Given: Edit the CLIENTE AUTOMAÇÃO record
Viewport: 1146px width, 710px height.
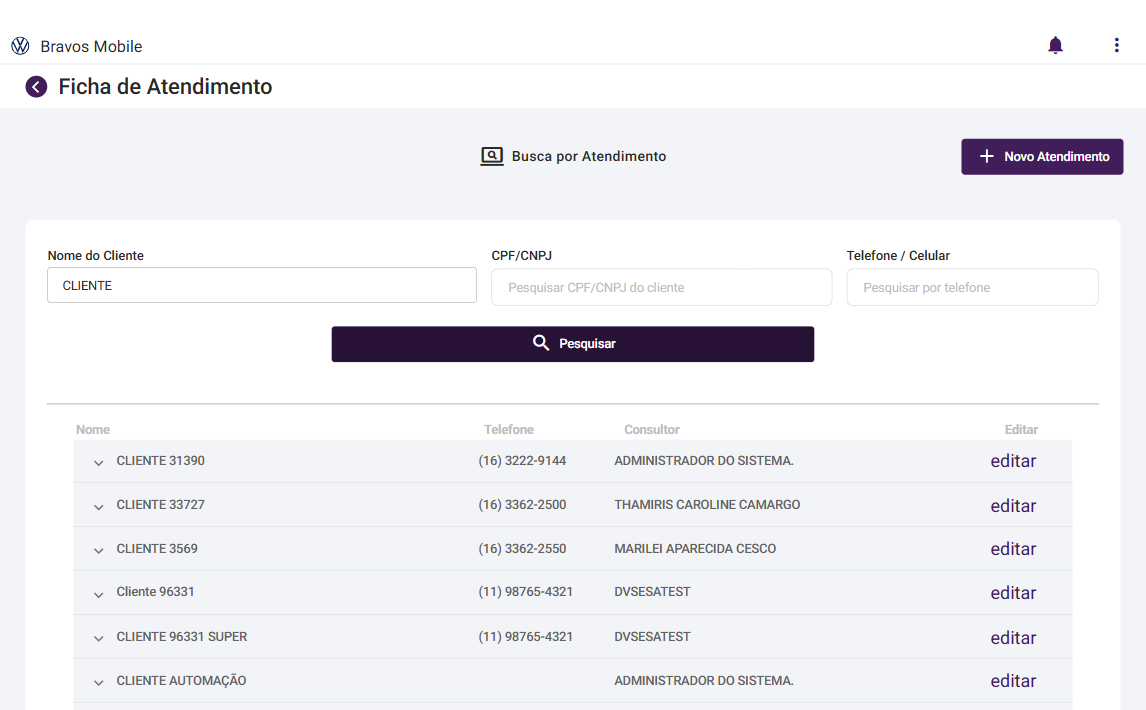Looking at the screenshot, I should (1013, 681).
